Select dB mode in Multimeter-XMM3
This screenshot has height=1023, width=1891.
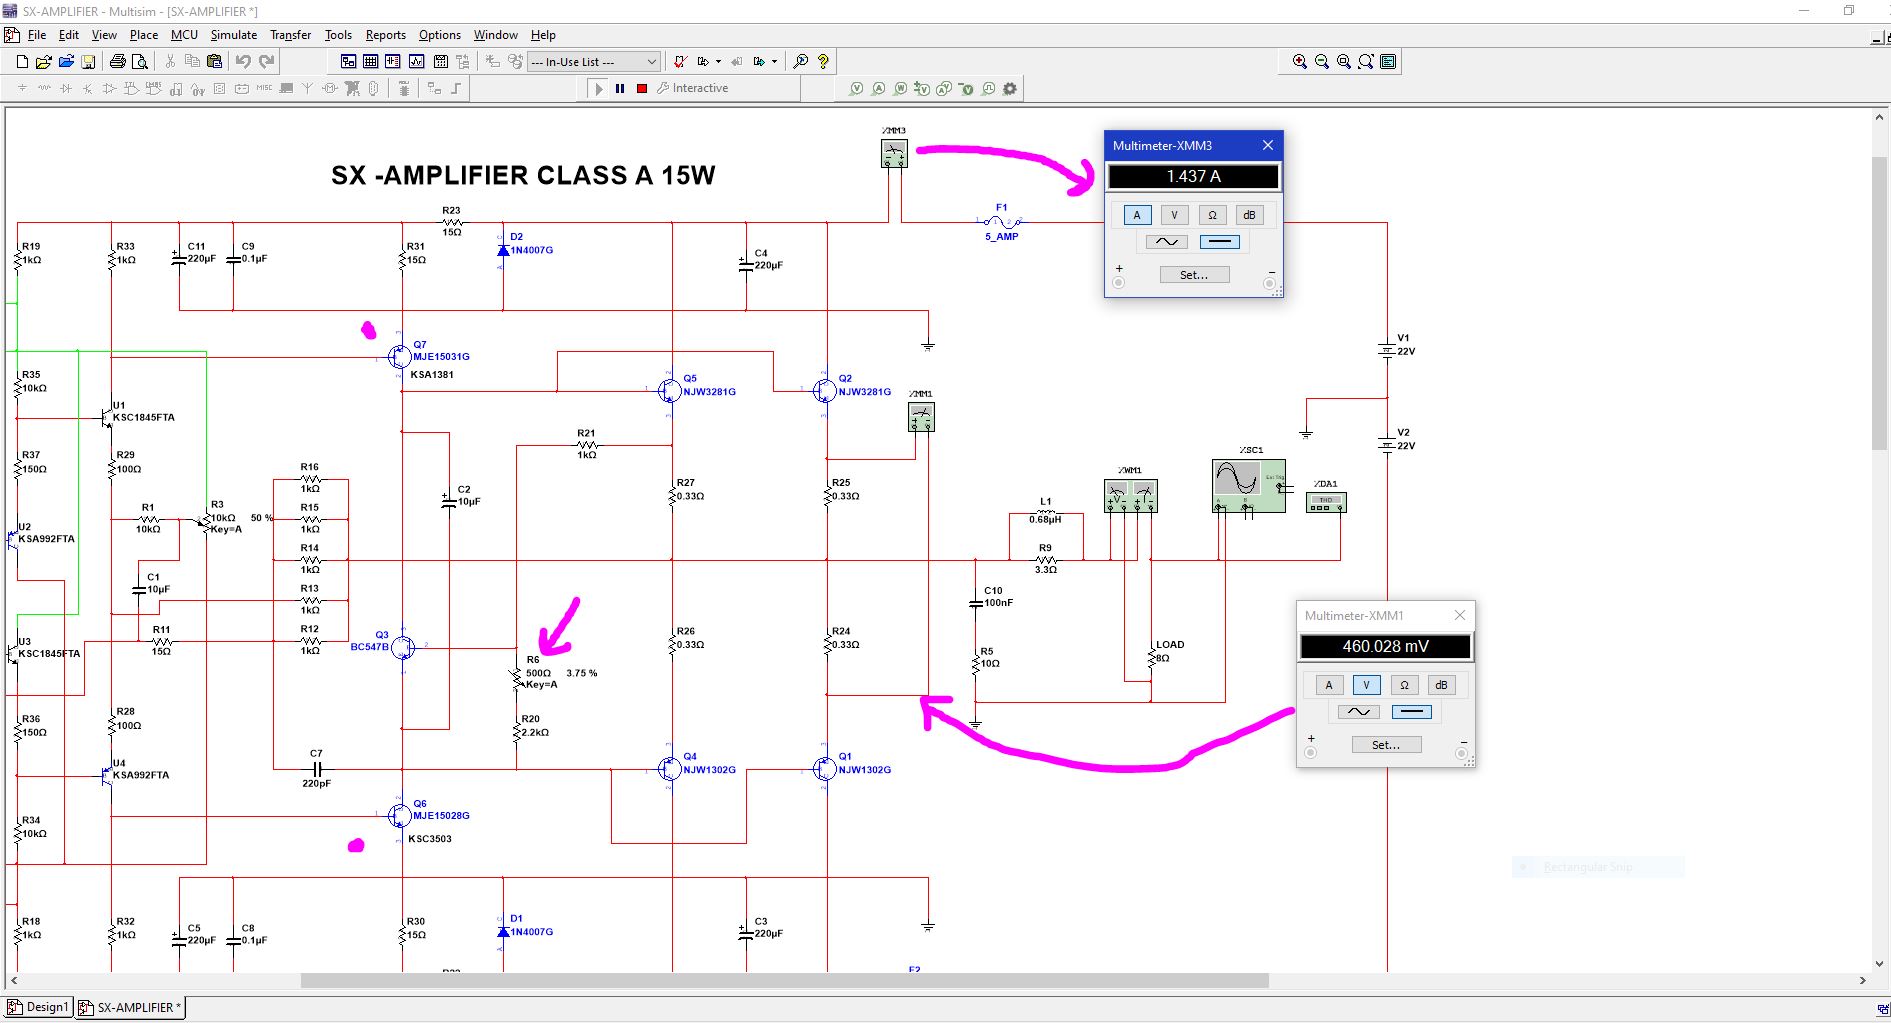1249,215
